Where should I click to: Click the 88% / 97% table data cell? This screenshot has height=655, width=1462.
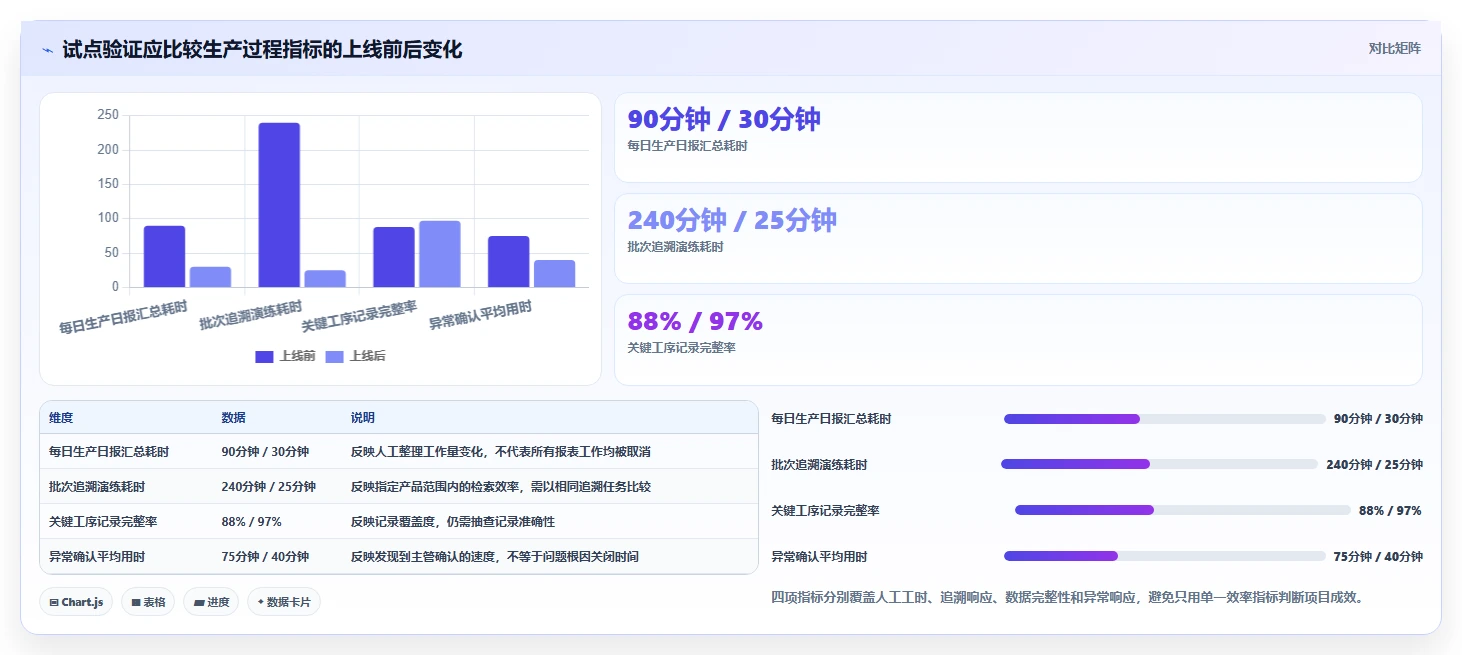[x=251, y=522]
